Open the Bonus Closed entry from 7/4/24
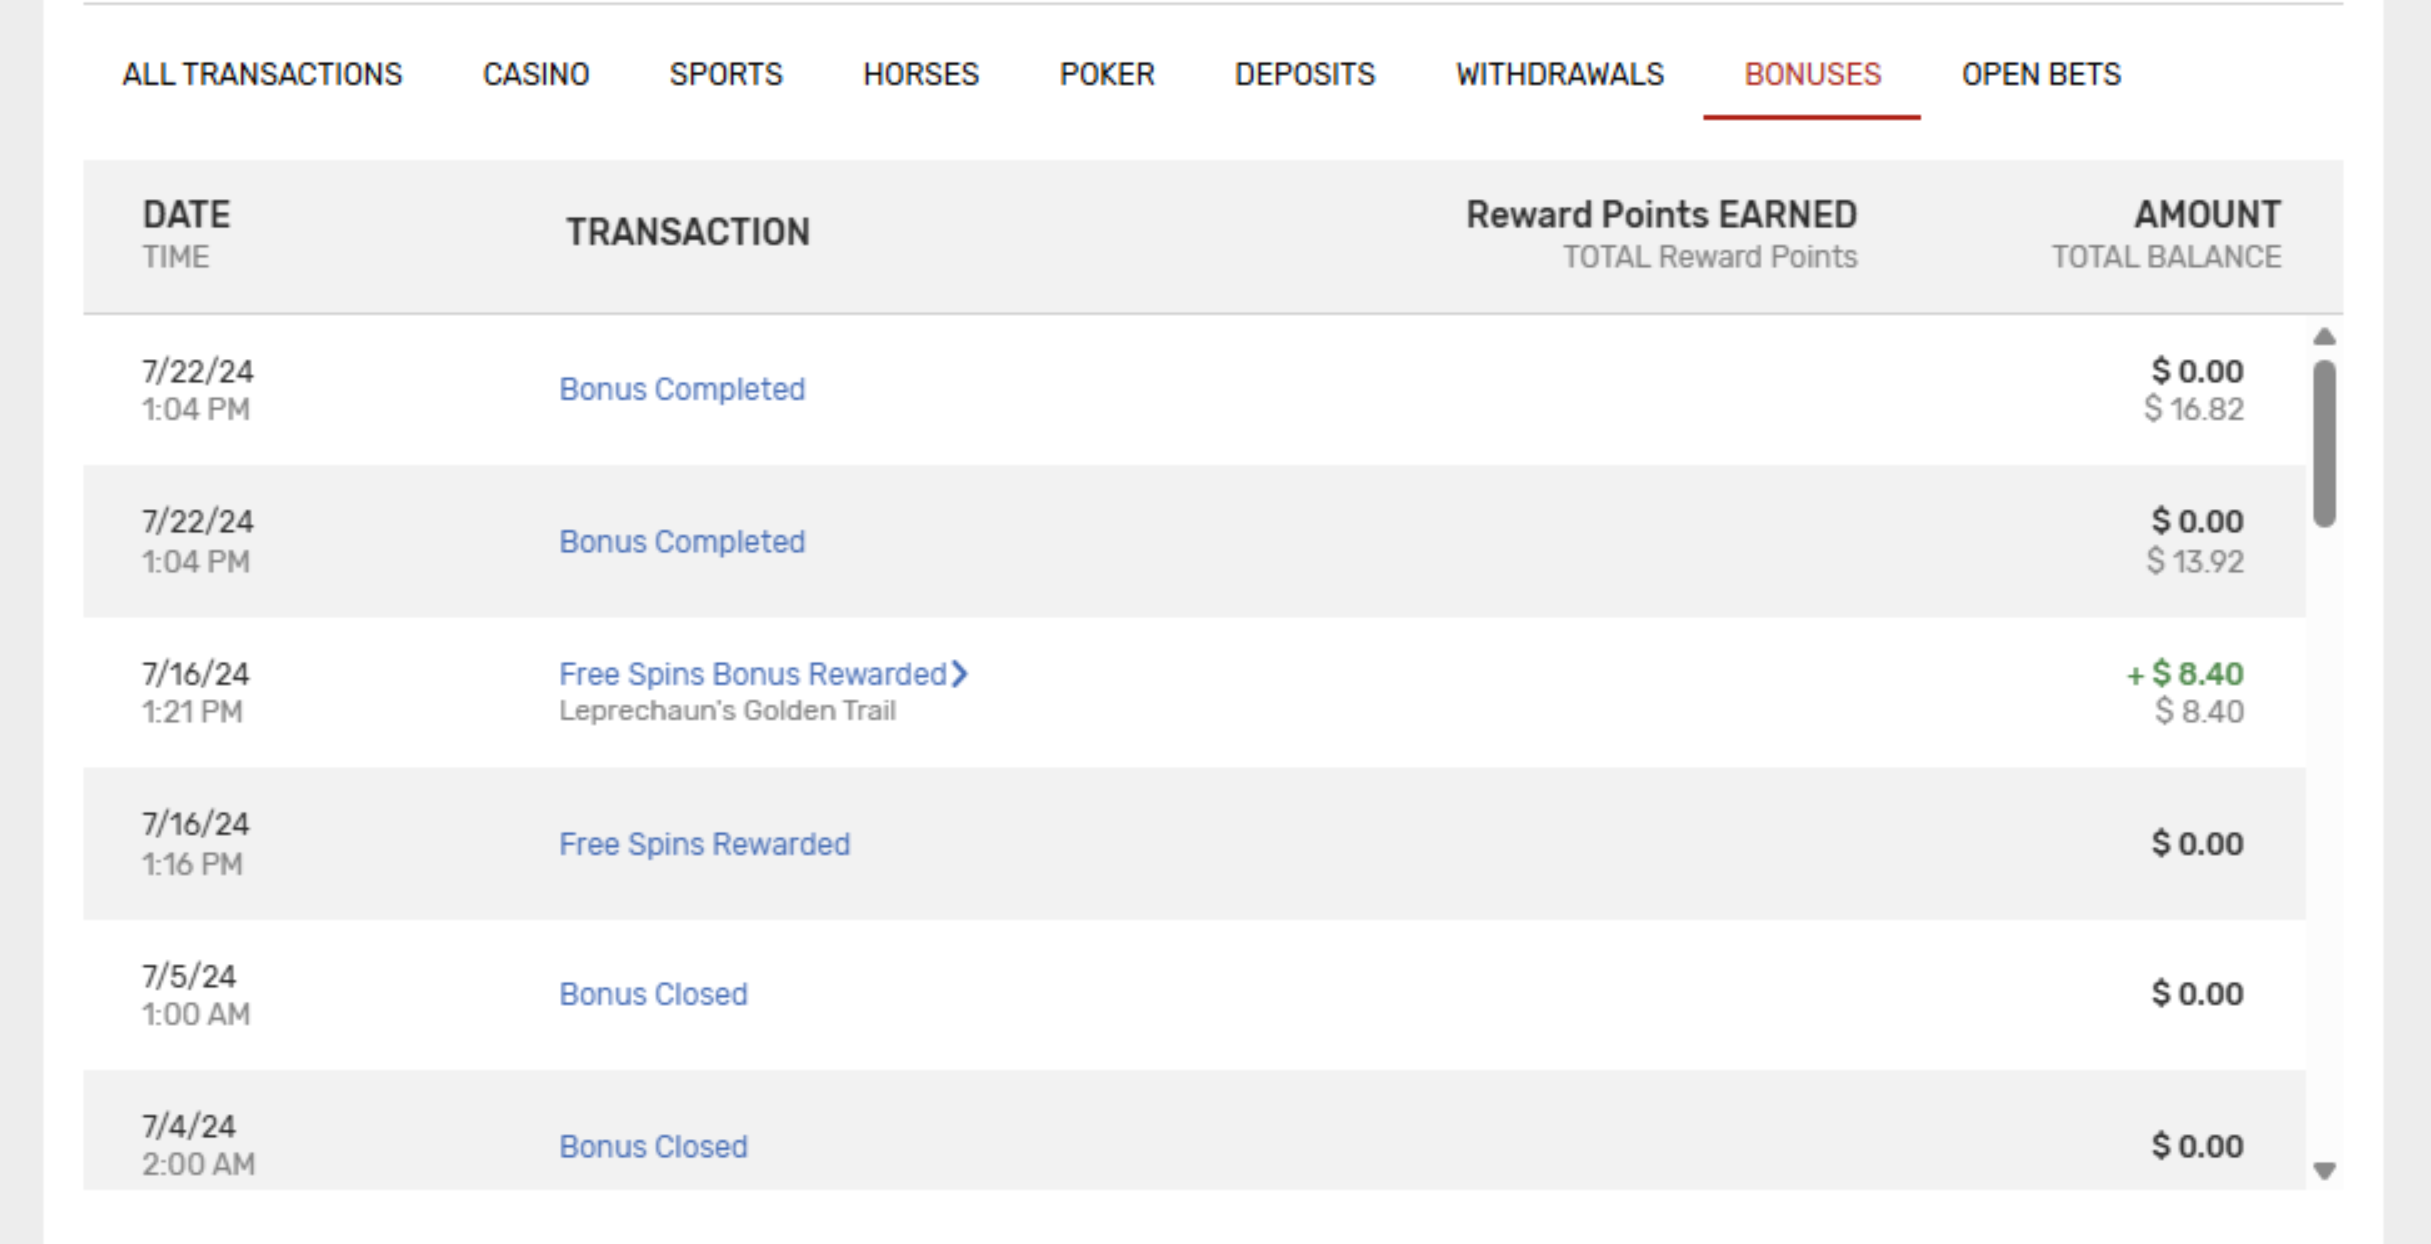 [x=652, y=1147]
